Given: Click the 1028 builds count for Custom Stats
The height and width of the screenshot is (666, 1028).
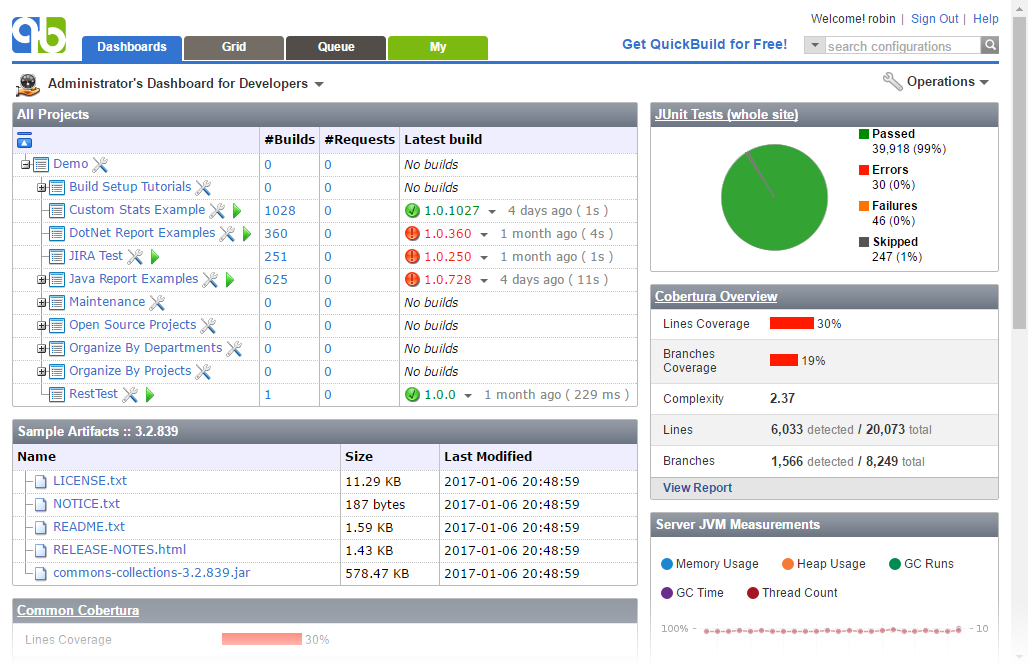Looking at the screenshot, I should click(280, 210).
